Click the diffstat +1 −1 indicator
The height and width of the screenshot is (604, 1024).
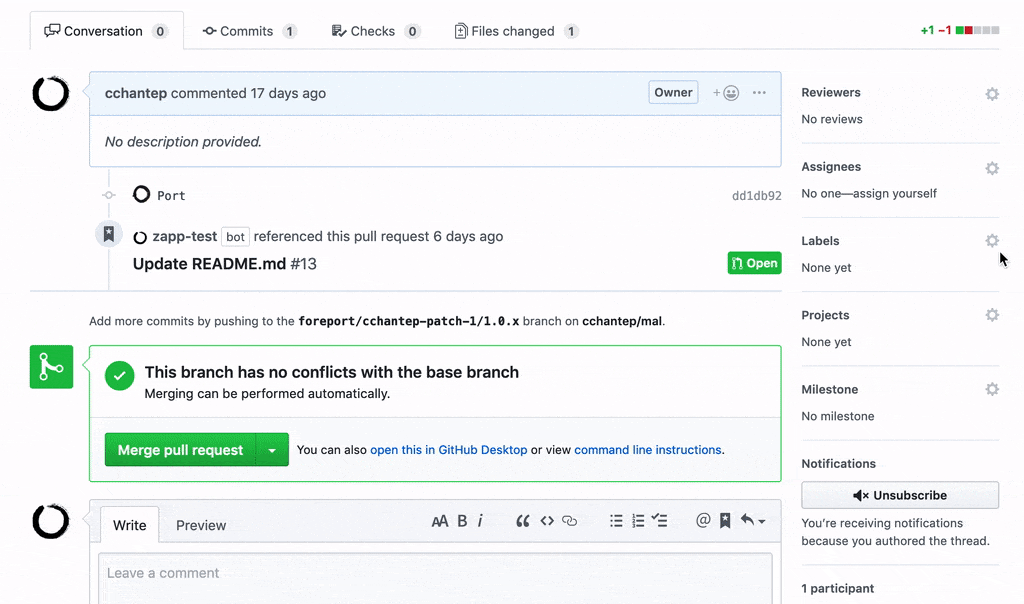click(959, 30)
